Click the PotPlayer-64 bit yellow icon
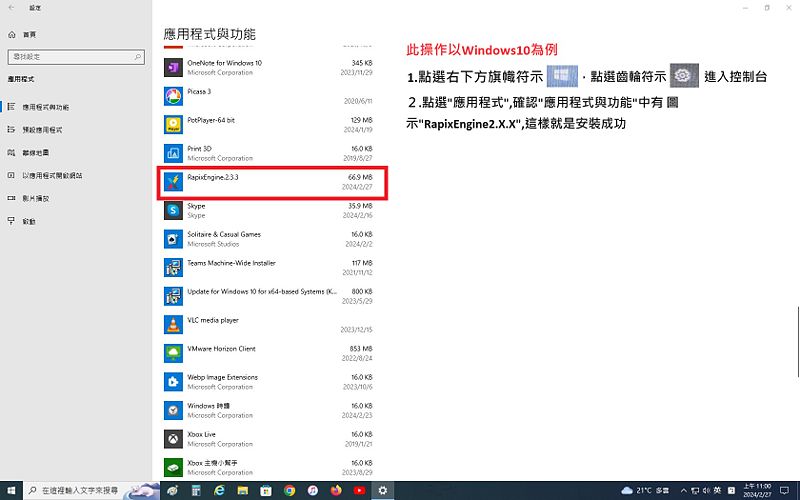The width and height of the screenshot is (800, 500). 173,124
